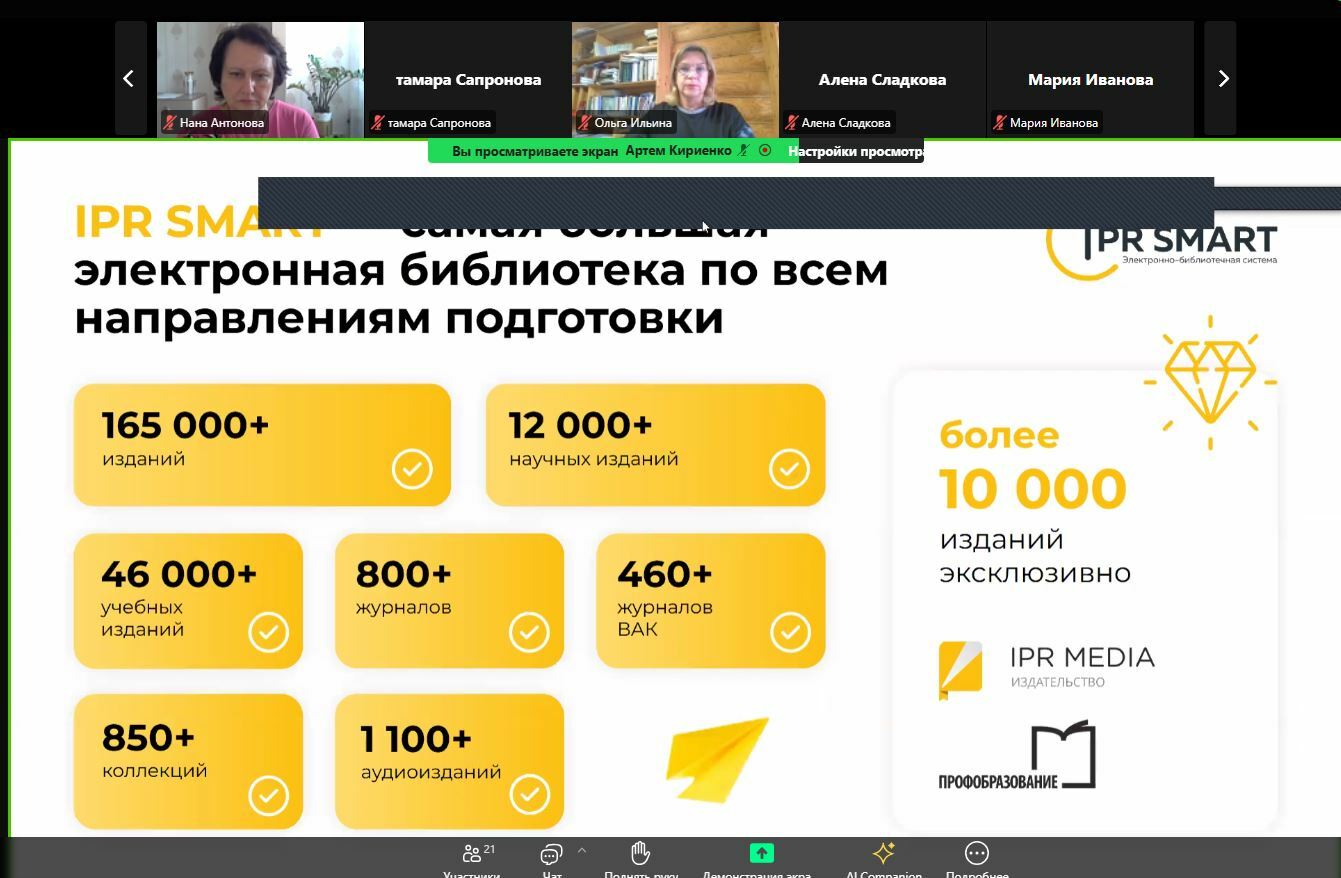Viewport: 1341px width, 878px height.
Task: Open the Чат chat panel
Action: point(551,859)
